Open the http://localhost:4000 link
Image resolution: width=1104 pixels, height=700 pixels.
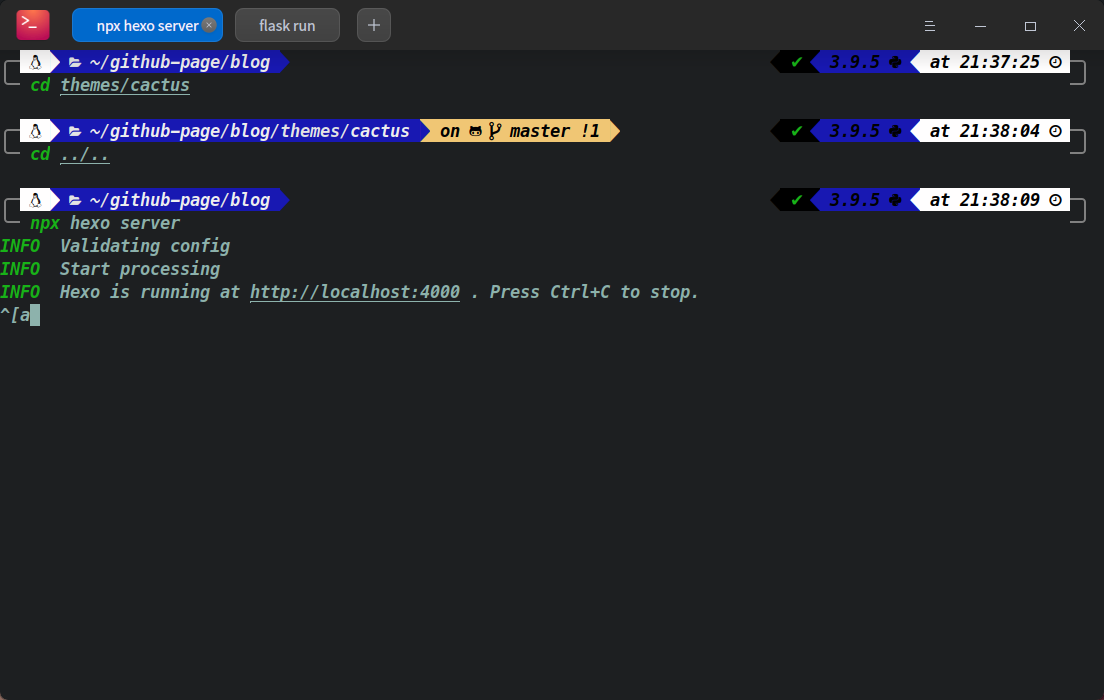[x=355, y=292]
